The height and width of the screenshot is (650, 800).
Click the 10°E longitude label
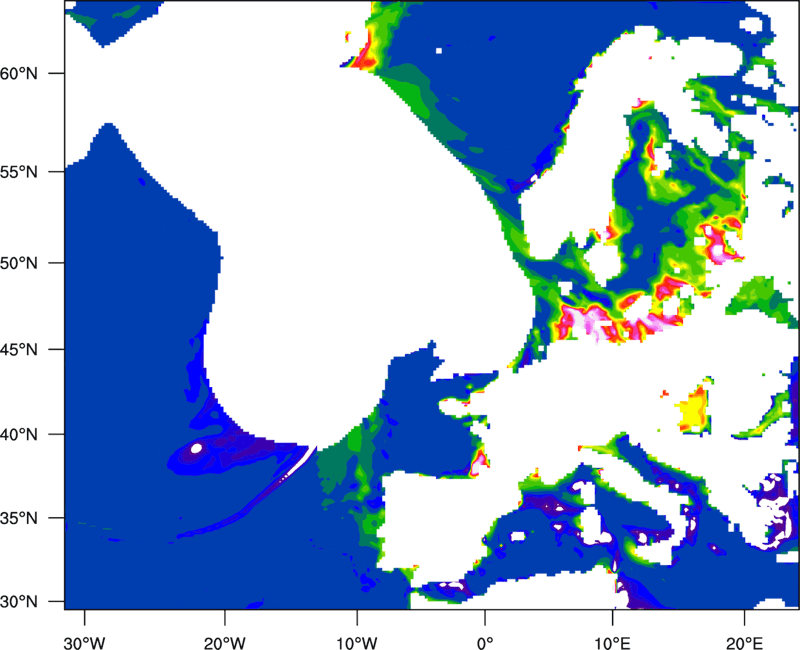612,643
